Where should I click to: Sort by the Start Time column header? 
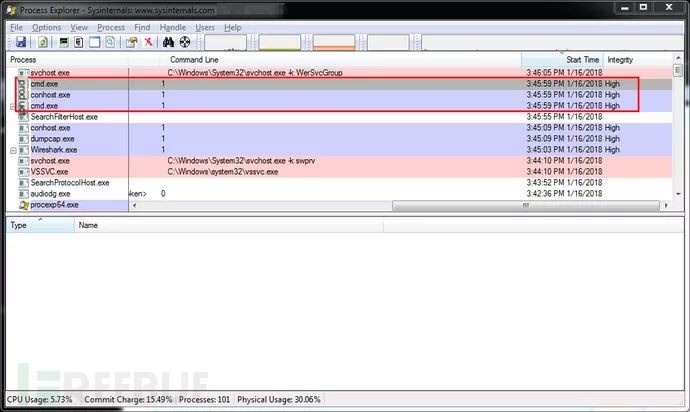(x=562, y=60)
